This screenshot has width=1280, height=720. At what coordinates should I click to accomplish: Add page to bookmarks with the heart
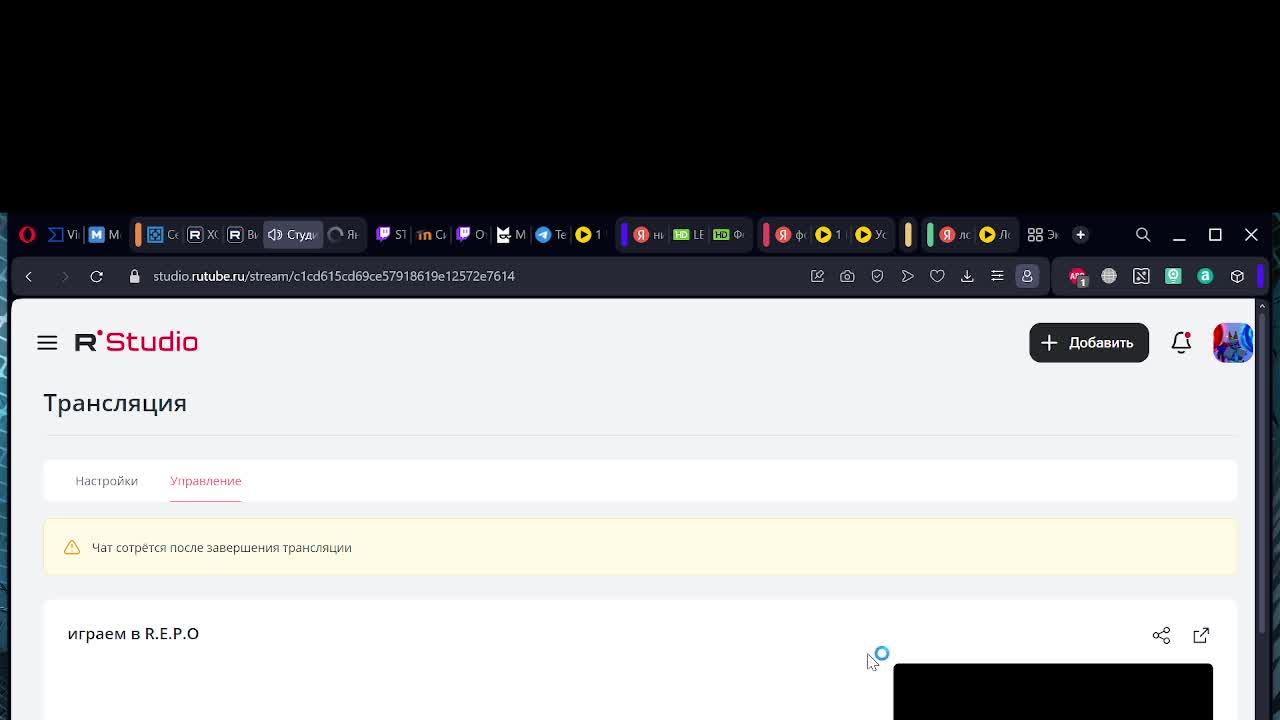point(937,276)
